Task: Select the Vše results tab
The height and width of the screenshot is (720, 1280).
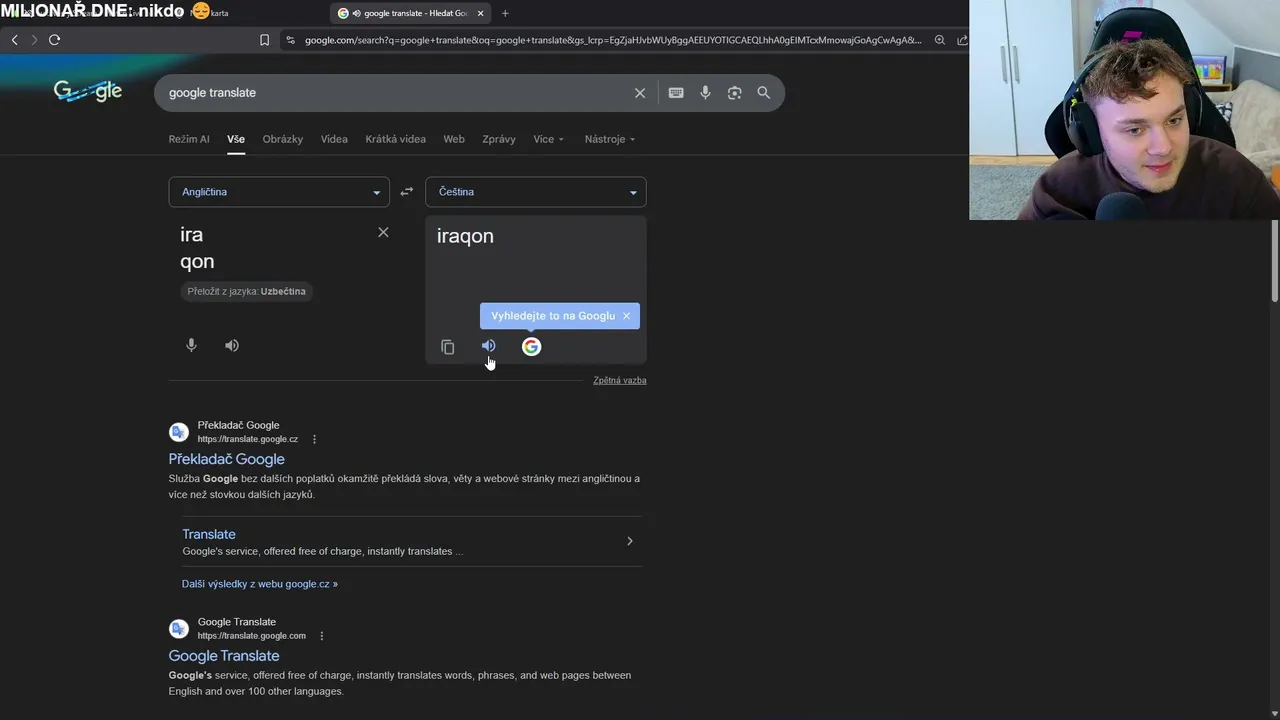Action: click(236, 139)
